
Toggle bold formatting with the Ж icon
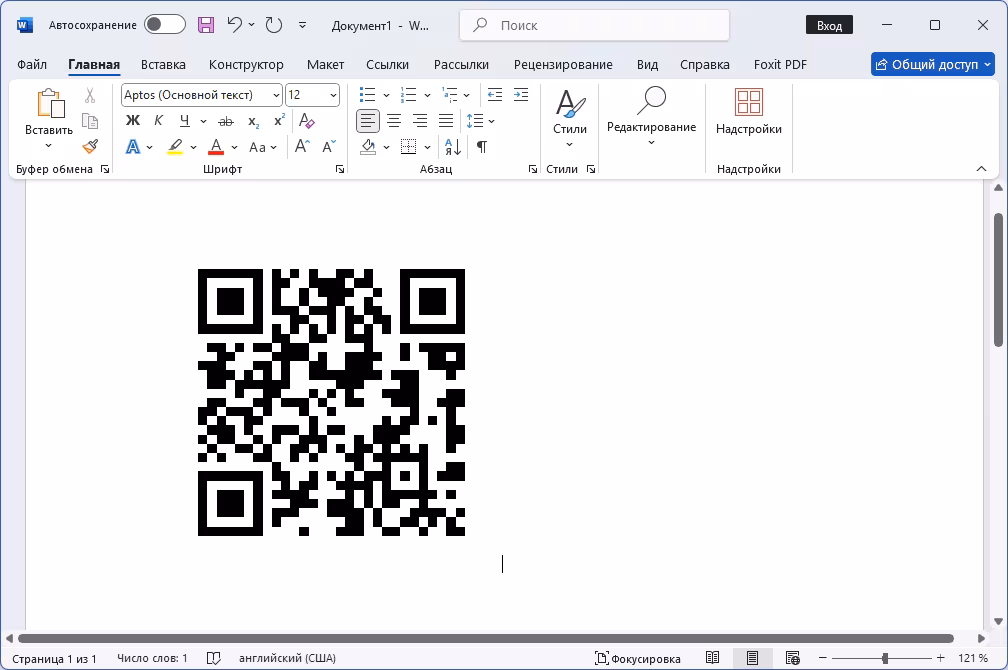132,120
